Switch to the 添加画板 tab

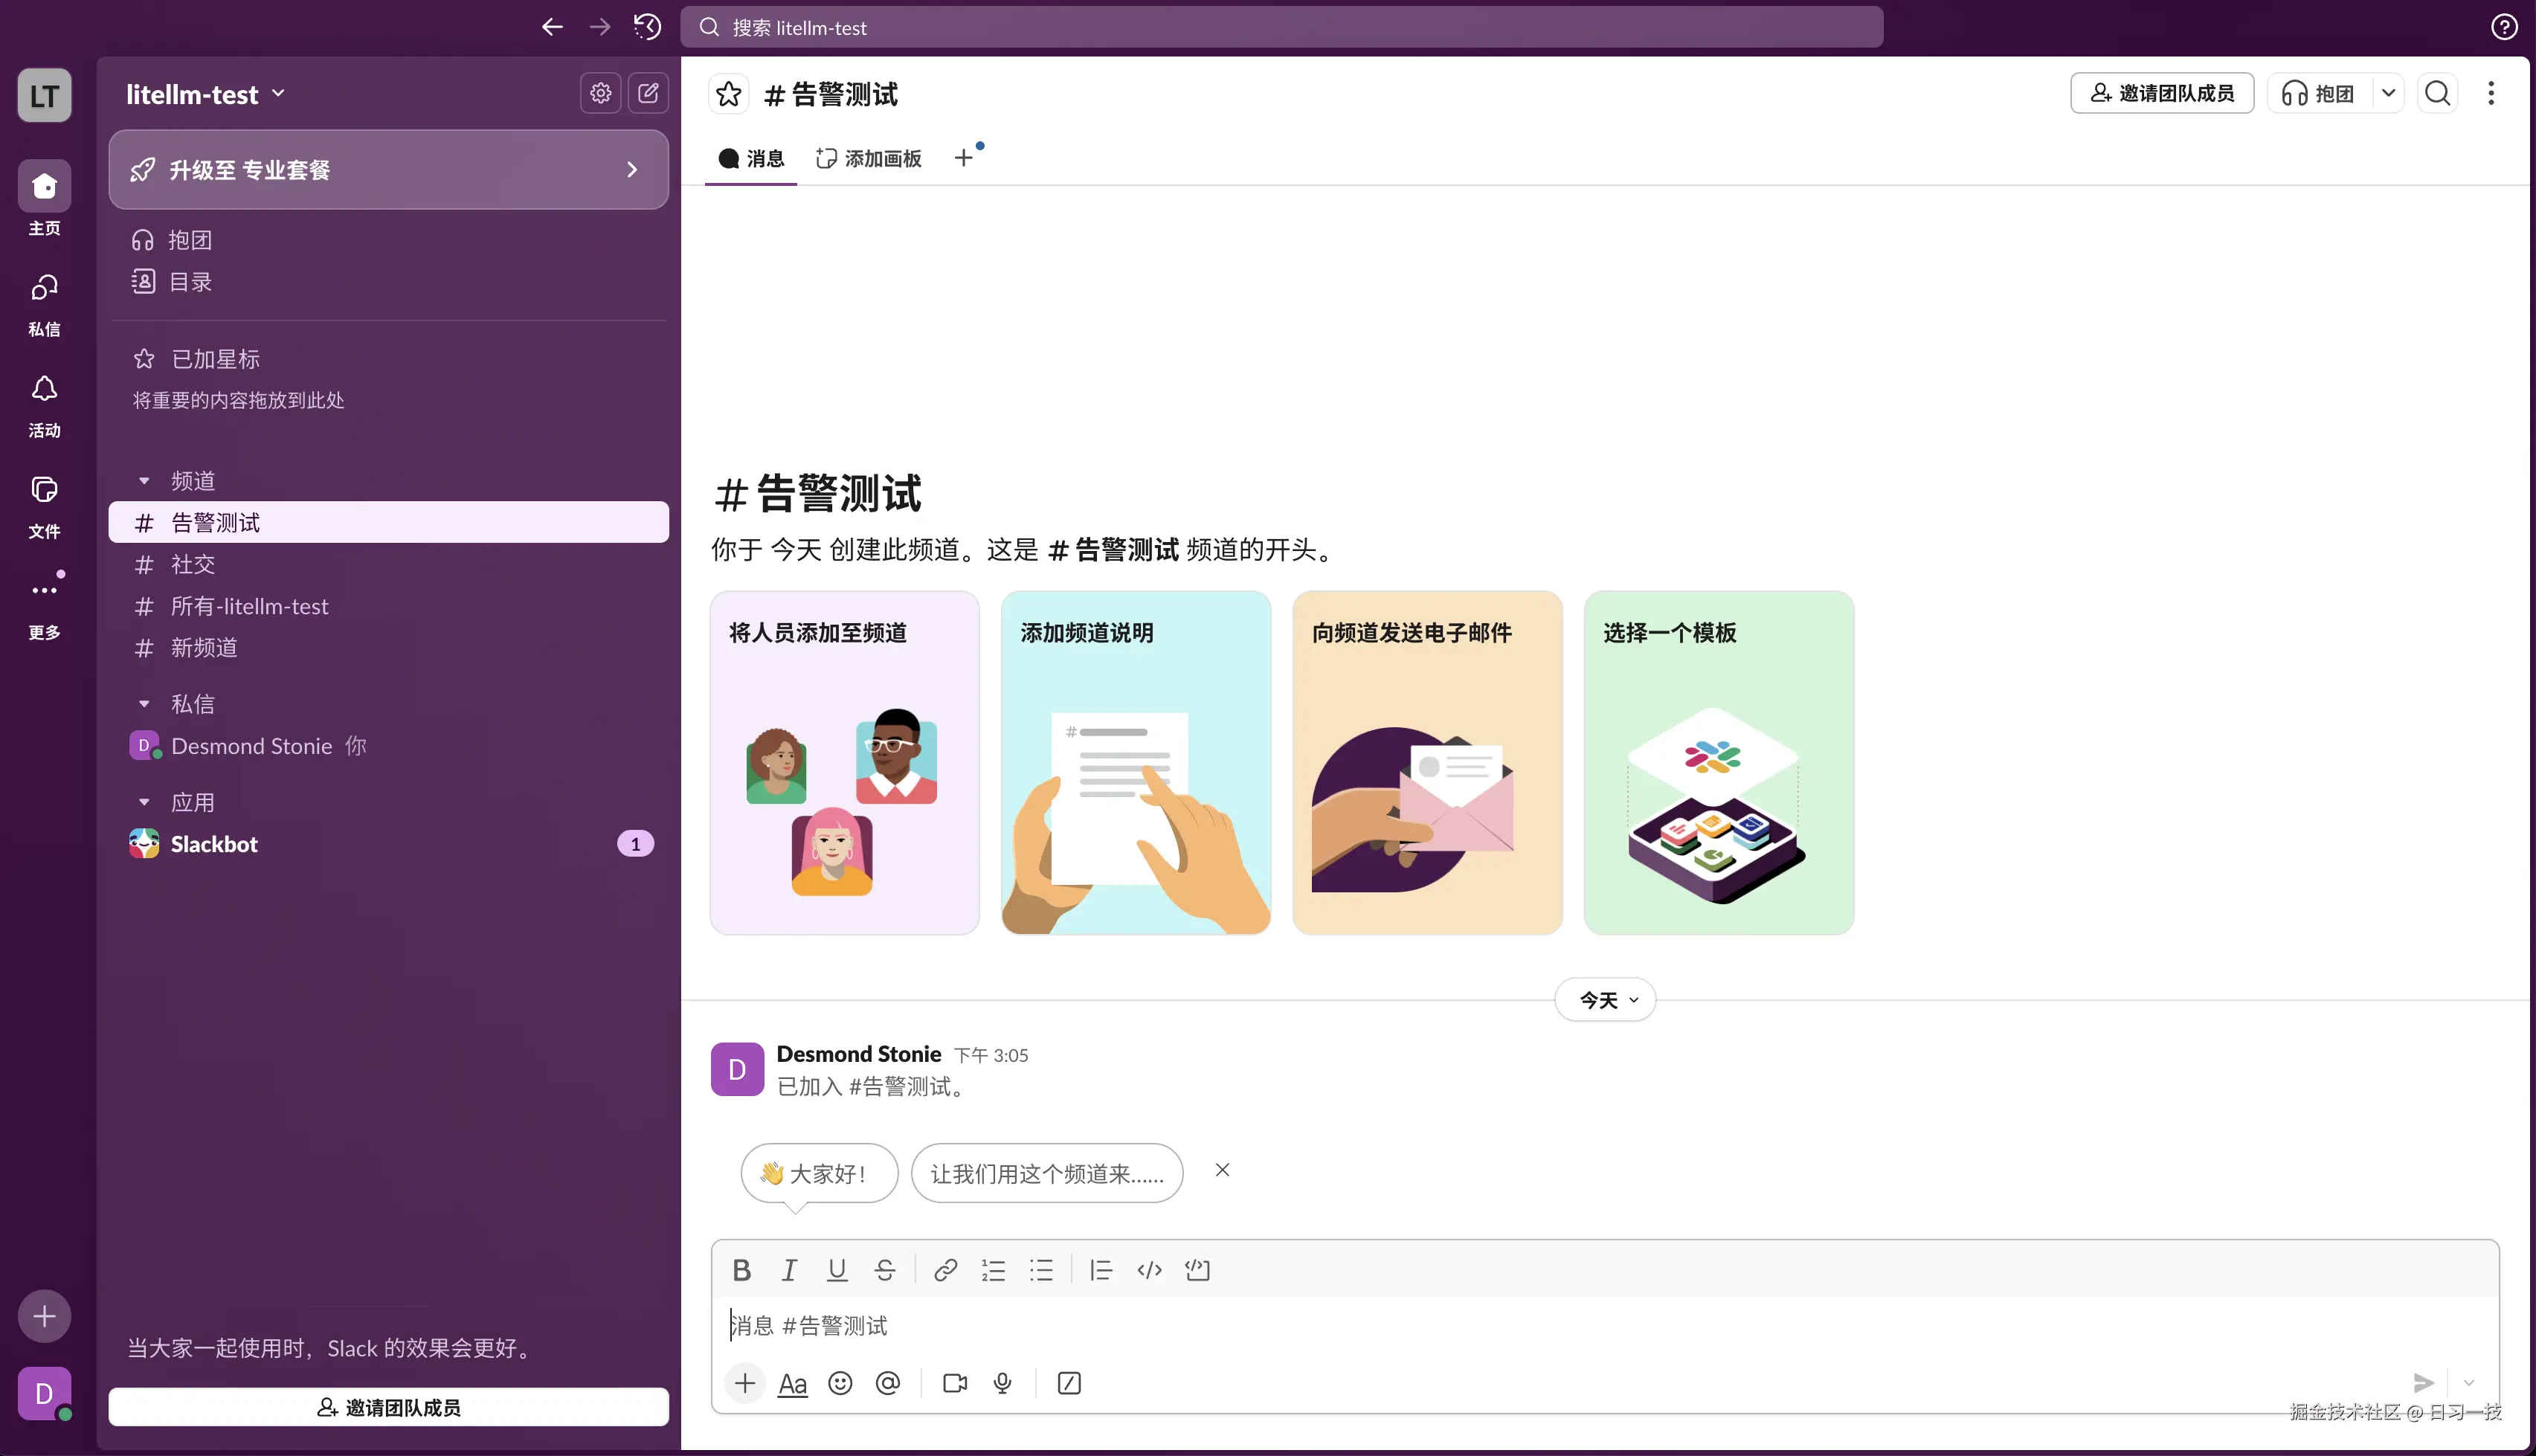point(868,158)
